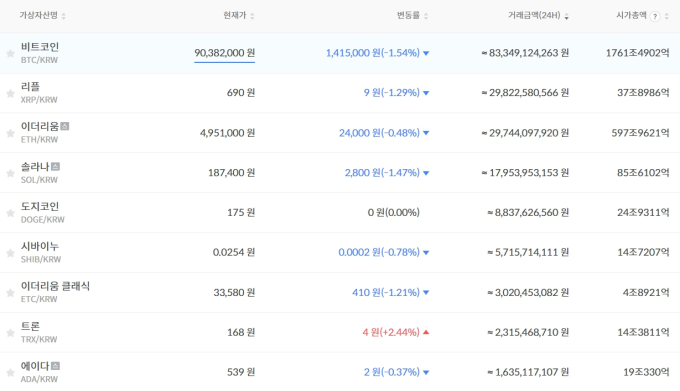Click the 0 원(0.00%) change value
The width and height of the screenshot is (680, 391).
pyautogui.click(x=394, y=213)
